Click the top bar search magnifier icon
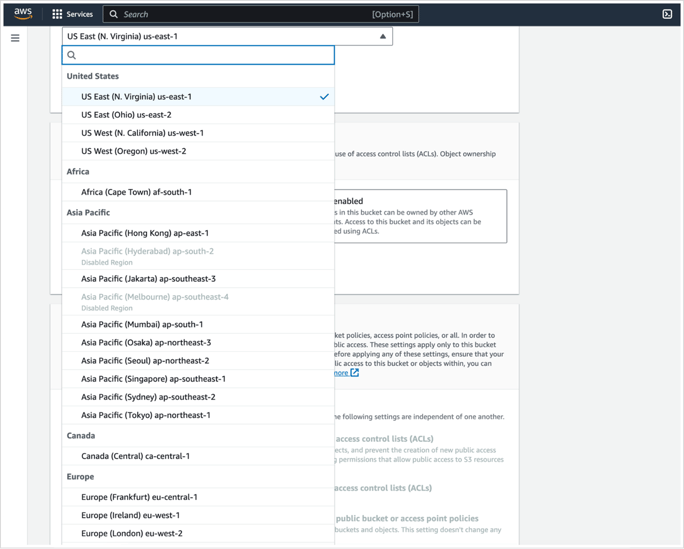This screenshot has height=549, width=684. point(114,14)
